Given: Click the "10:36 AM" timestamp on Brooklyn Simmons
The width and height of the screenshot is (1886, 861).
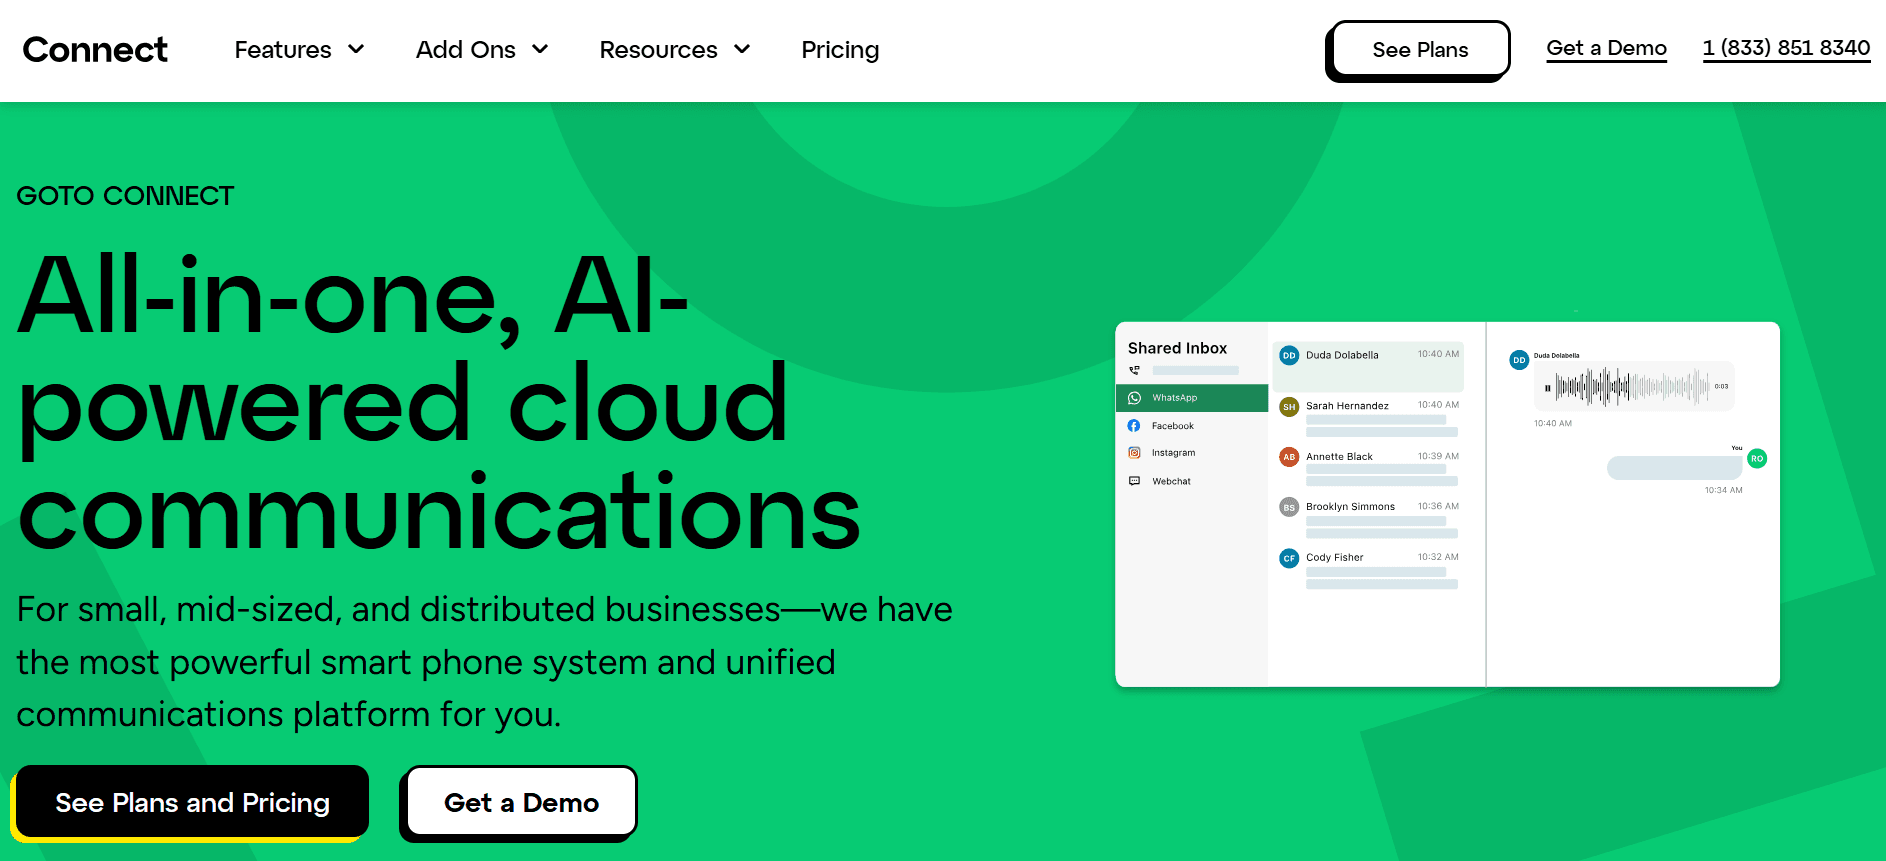Looking at the screenshot, I should 1438,506.
